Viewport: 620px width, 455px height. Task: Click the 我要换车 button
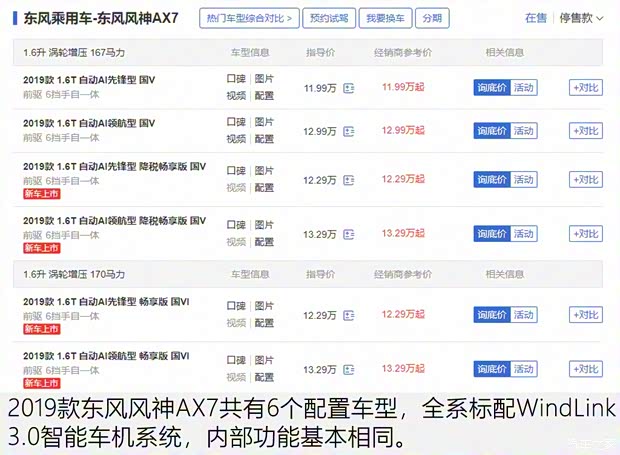[385, 18]
